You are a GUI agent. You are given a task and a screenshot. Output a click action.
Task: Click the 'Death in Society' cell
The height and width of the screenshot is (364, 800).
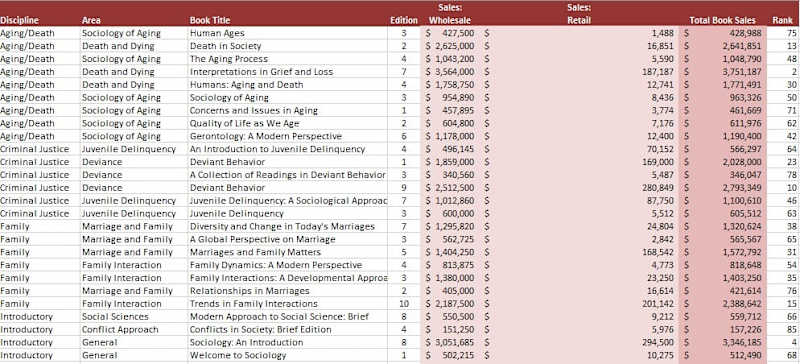[287, 46]
